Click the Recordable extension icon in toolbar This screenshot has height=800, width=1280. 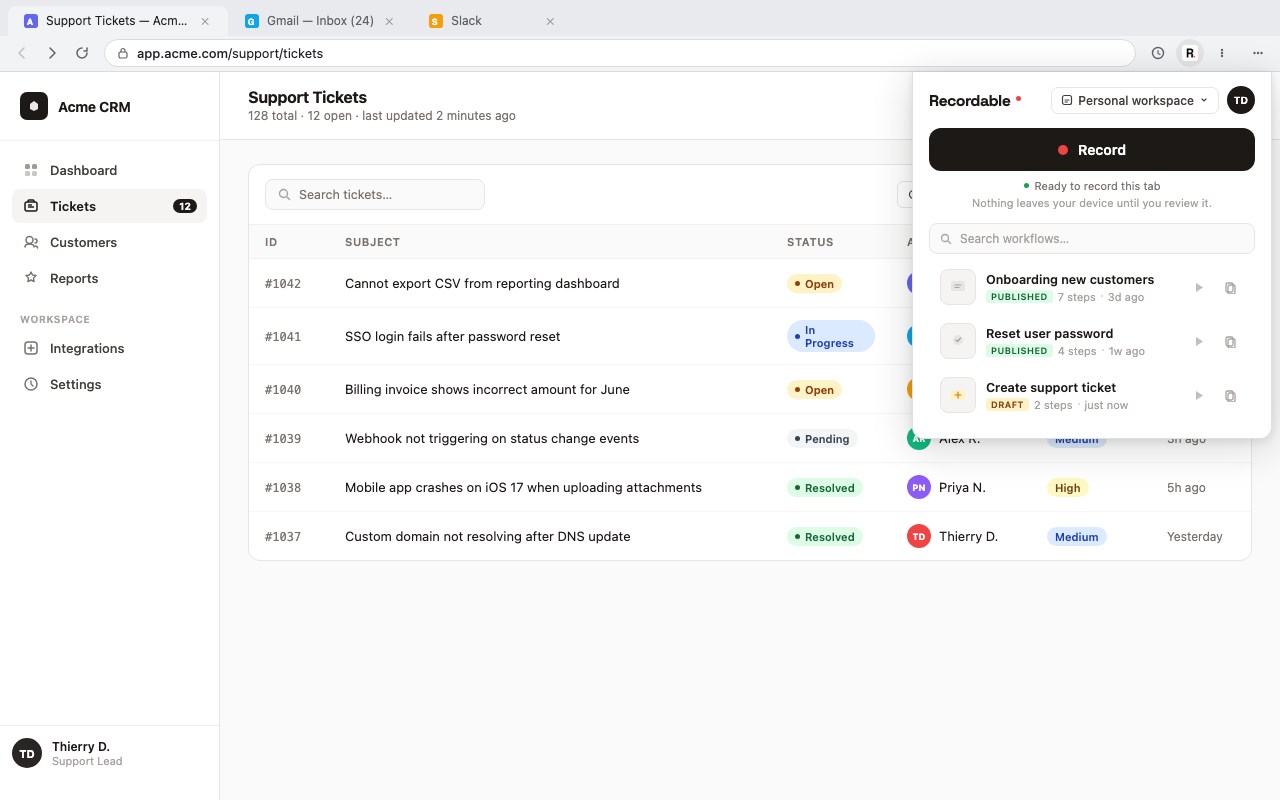[x=1190, y=53]
